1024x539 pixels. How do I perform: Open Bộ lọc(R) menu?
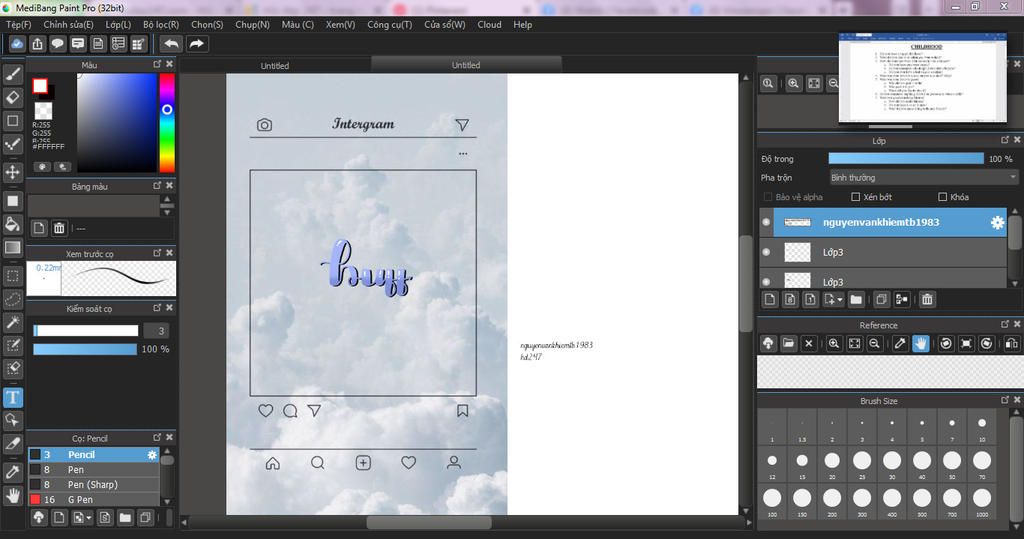coord(161,24)
